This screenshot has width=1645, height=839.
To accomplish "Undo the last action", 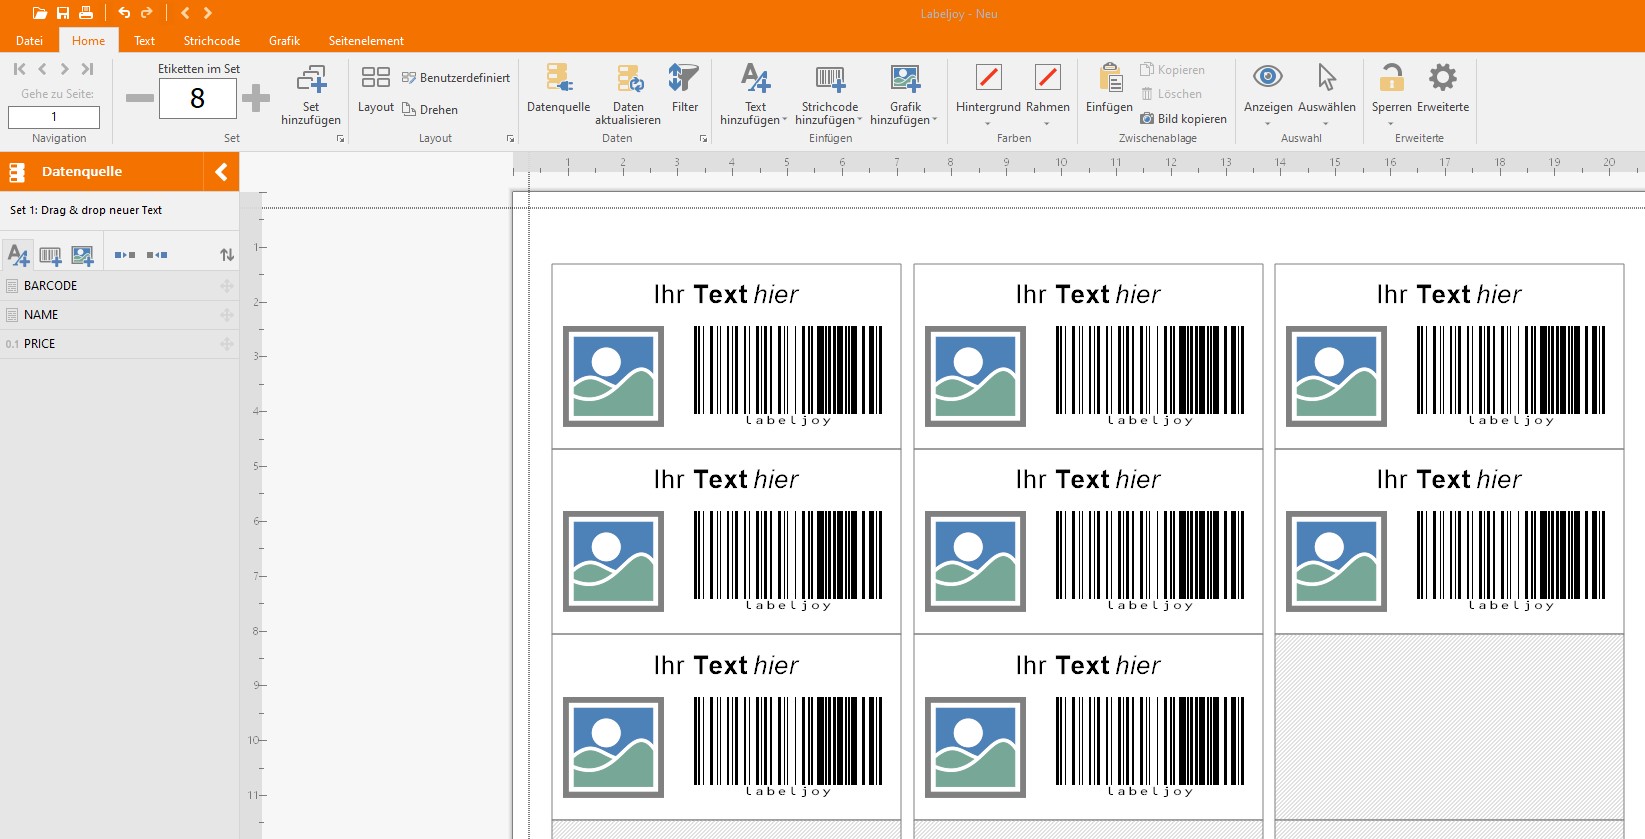I will (x=124, y=13).
